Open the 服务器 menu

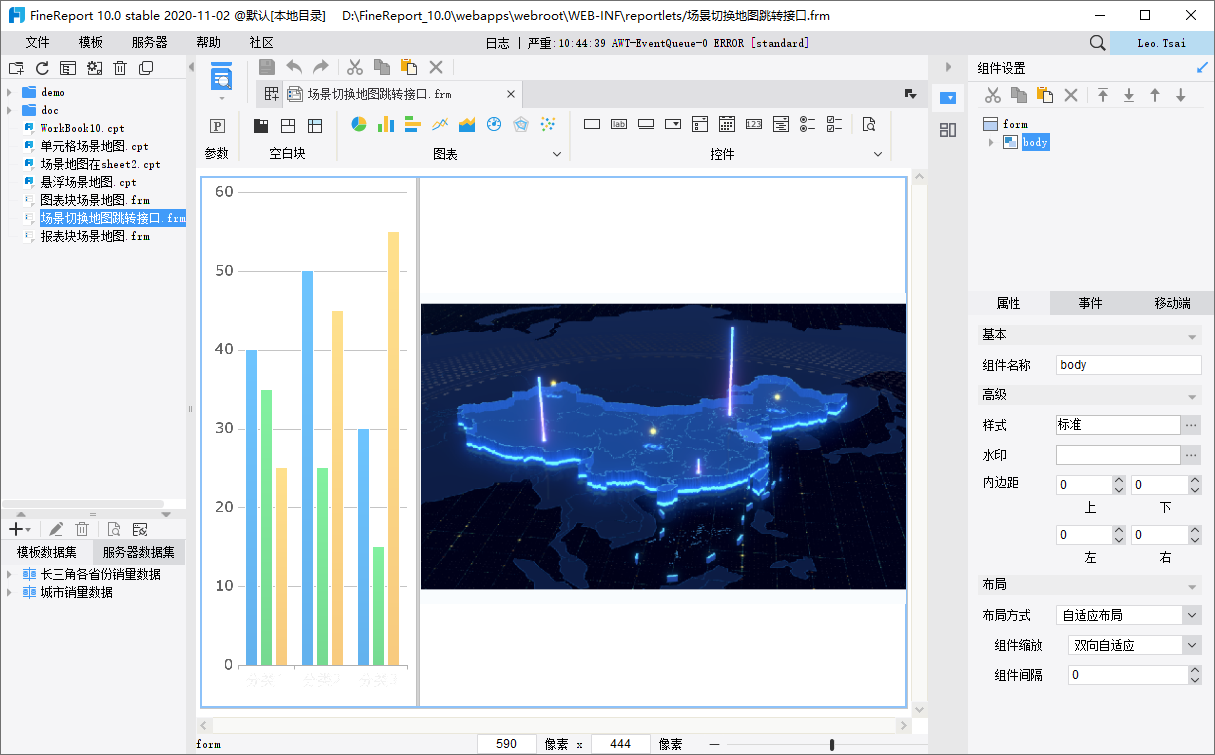click(x=149, y=43)
